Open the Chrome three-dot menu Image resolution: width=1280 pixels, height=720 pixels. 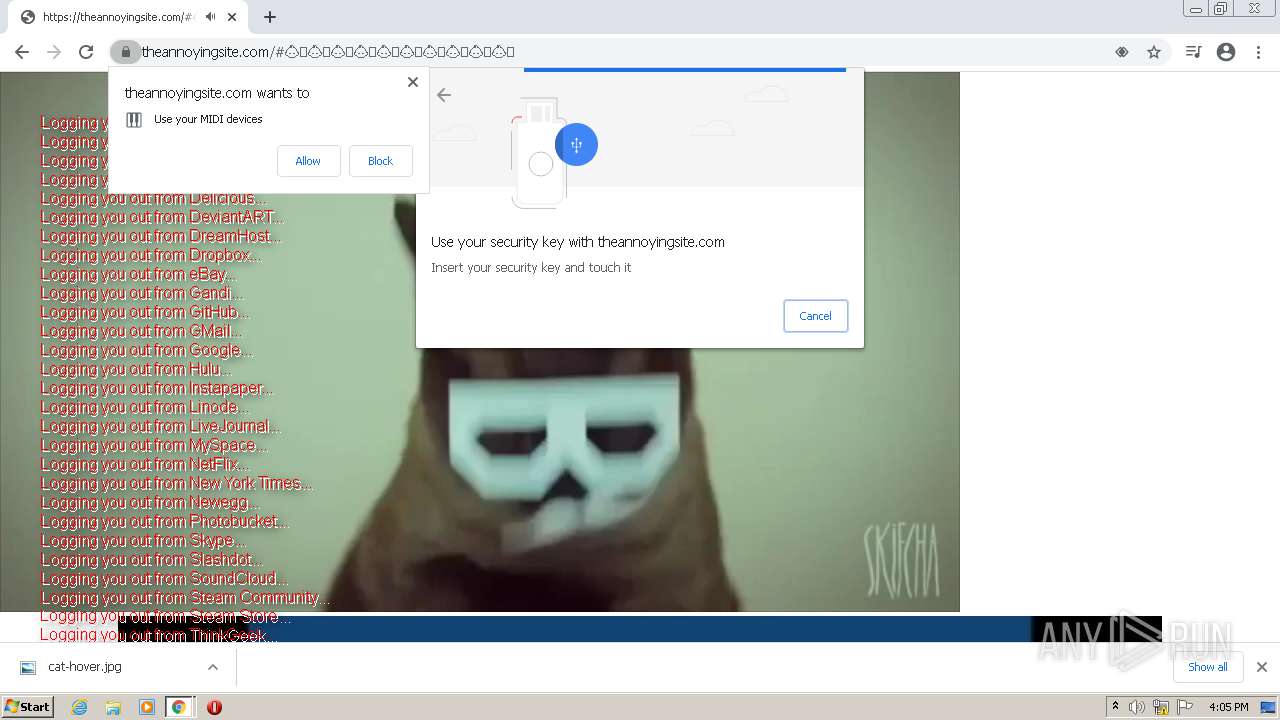[1258, 52]
